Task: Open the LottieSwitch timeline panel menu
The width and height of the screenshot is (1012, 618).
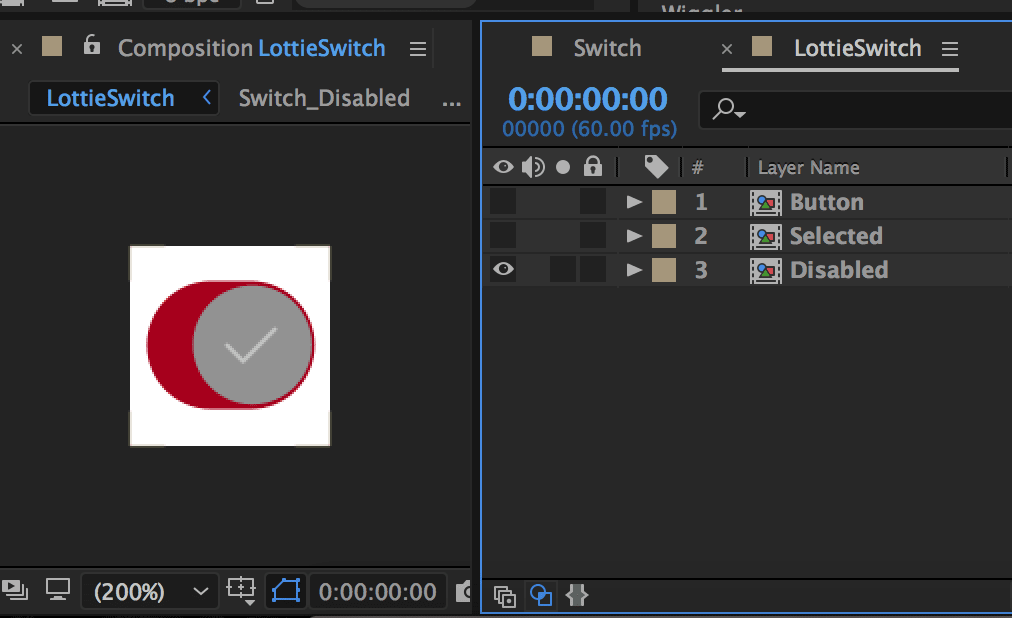Action: pos(949,49)
